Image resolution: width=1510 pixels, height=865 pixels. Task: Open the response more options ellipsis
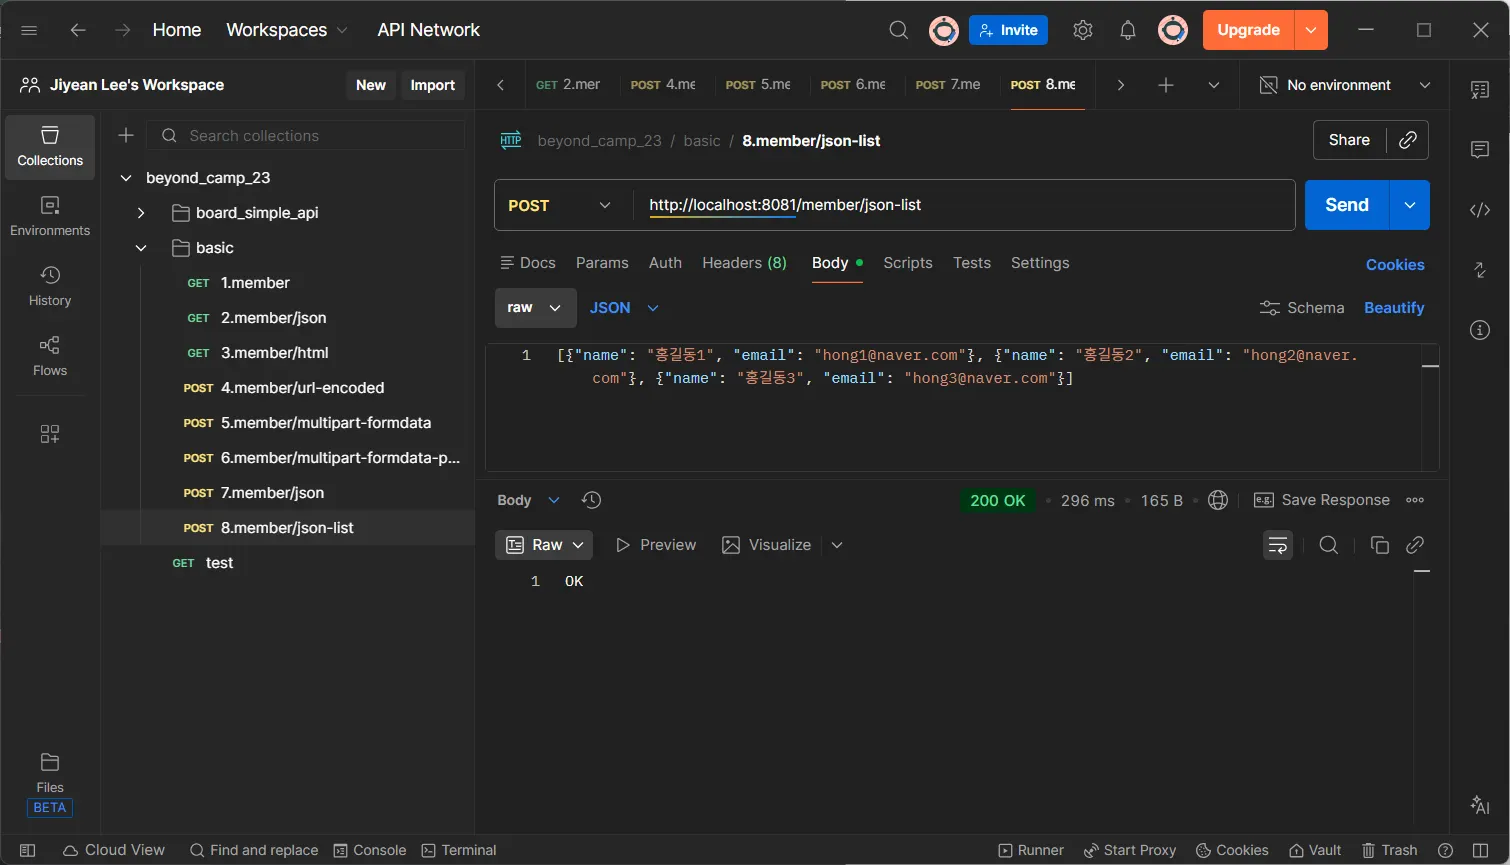1415,500
